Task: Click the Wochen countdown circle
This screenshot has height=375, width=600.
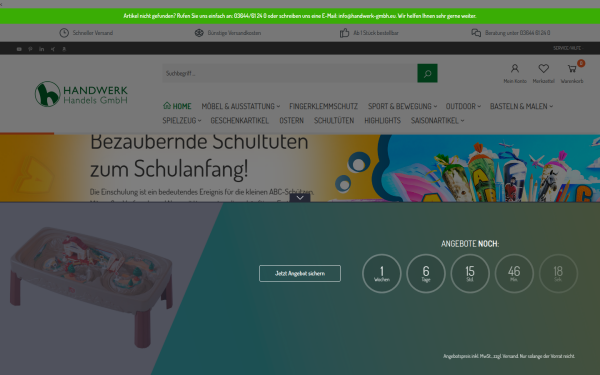Action: [382, 274]
